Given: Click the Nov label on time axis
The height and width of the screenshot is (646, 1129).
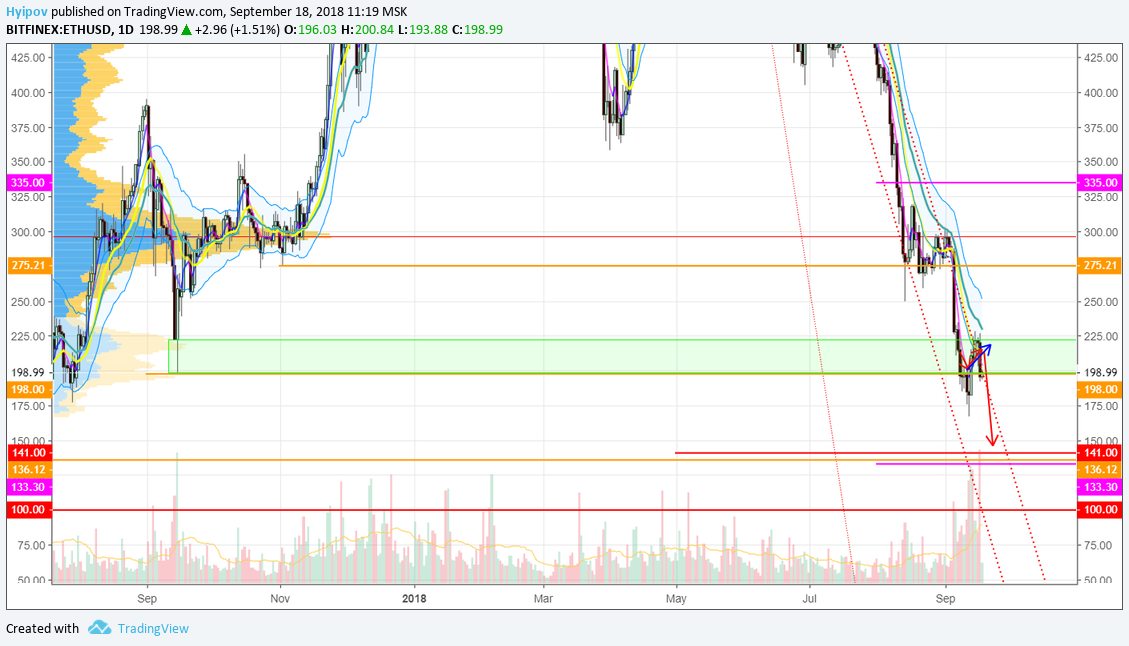Looking at the screenshot, I should point(280,598).
